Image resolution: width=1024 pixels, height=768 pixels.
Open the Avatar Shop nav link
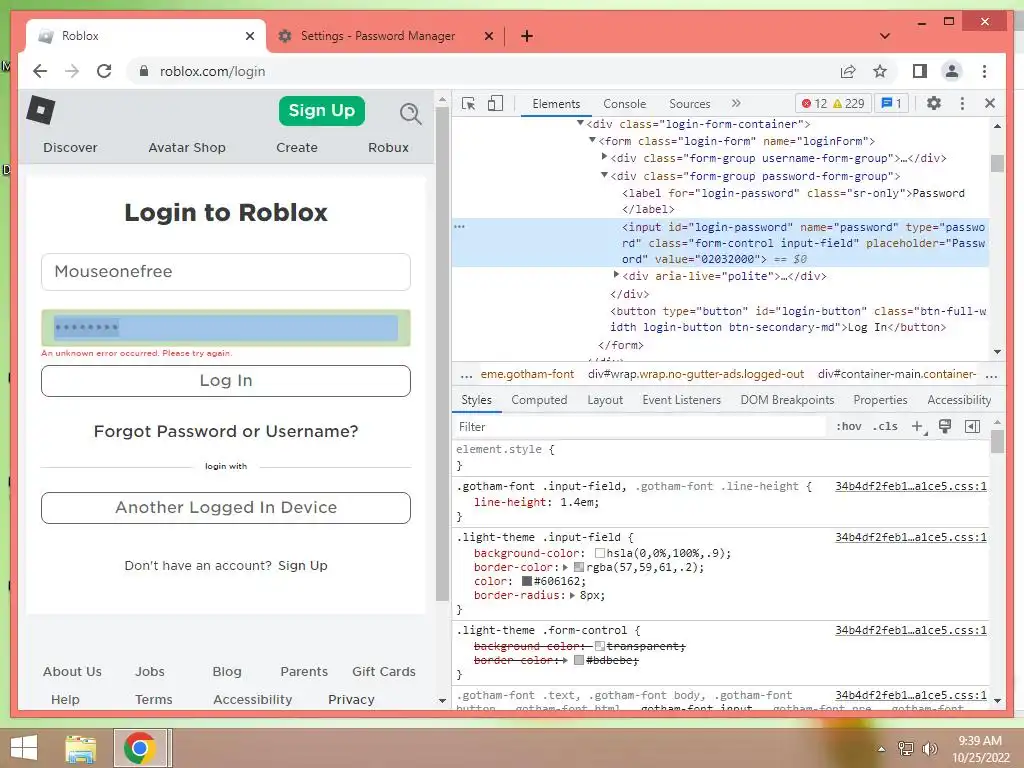(187, 148)
